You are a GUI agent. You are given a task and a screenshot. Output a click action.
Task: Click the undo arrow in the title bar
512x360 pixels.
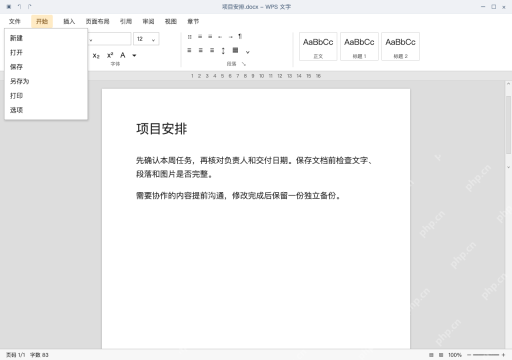[19, 7]
